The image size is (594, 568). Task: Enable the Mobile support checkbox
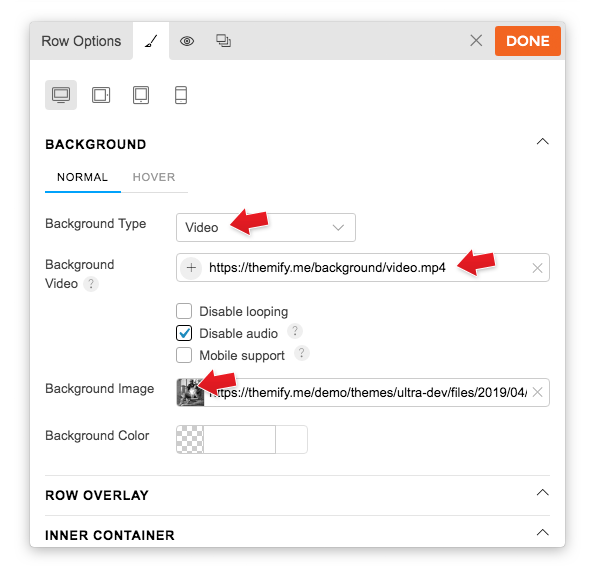184,355
